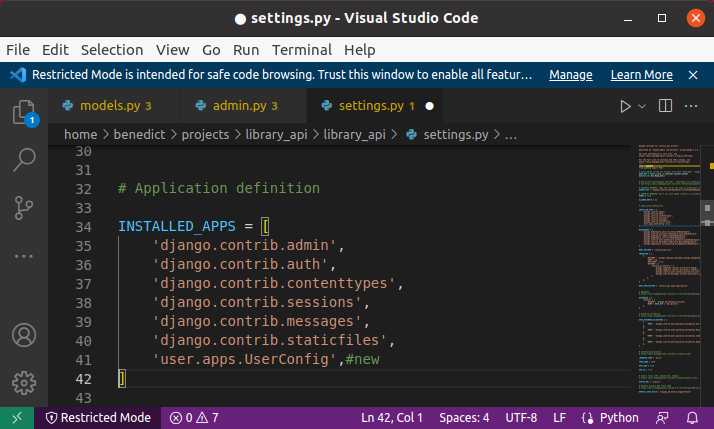Change file encoding UTF-8
The width and height of the screenshot is (714, 429).
[x=521, y=418]
